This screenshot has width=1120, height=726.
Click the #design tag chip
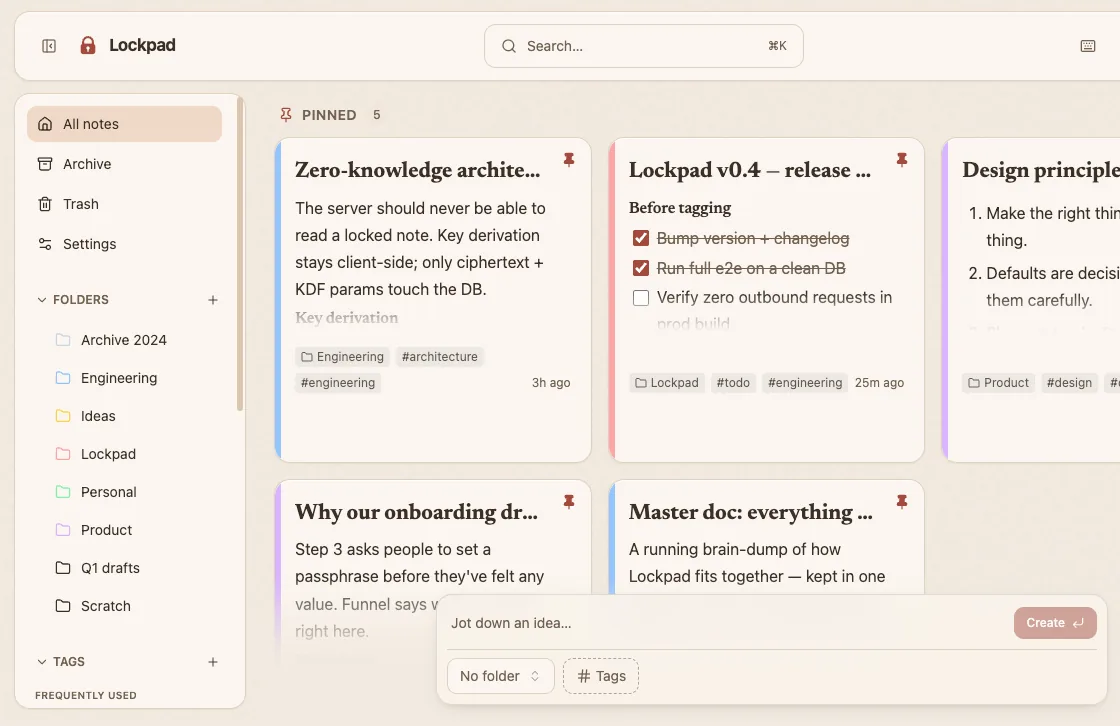[x=1069, y=382]
